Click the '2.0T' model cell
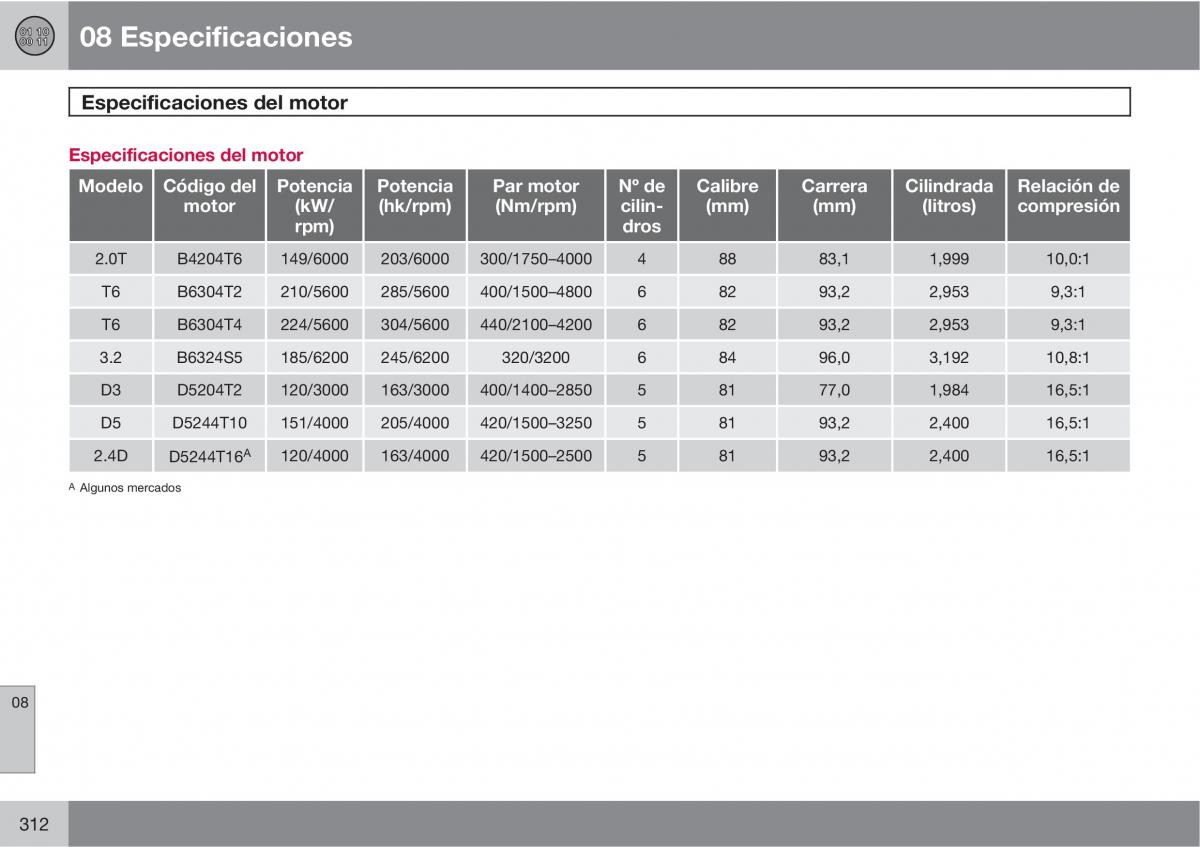Image resolution: width=1200 pixels, height=847 pixels. pyautogui.click(x=110, y=259)
